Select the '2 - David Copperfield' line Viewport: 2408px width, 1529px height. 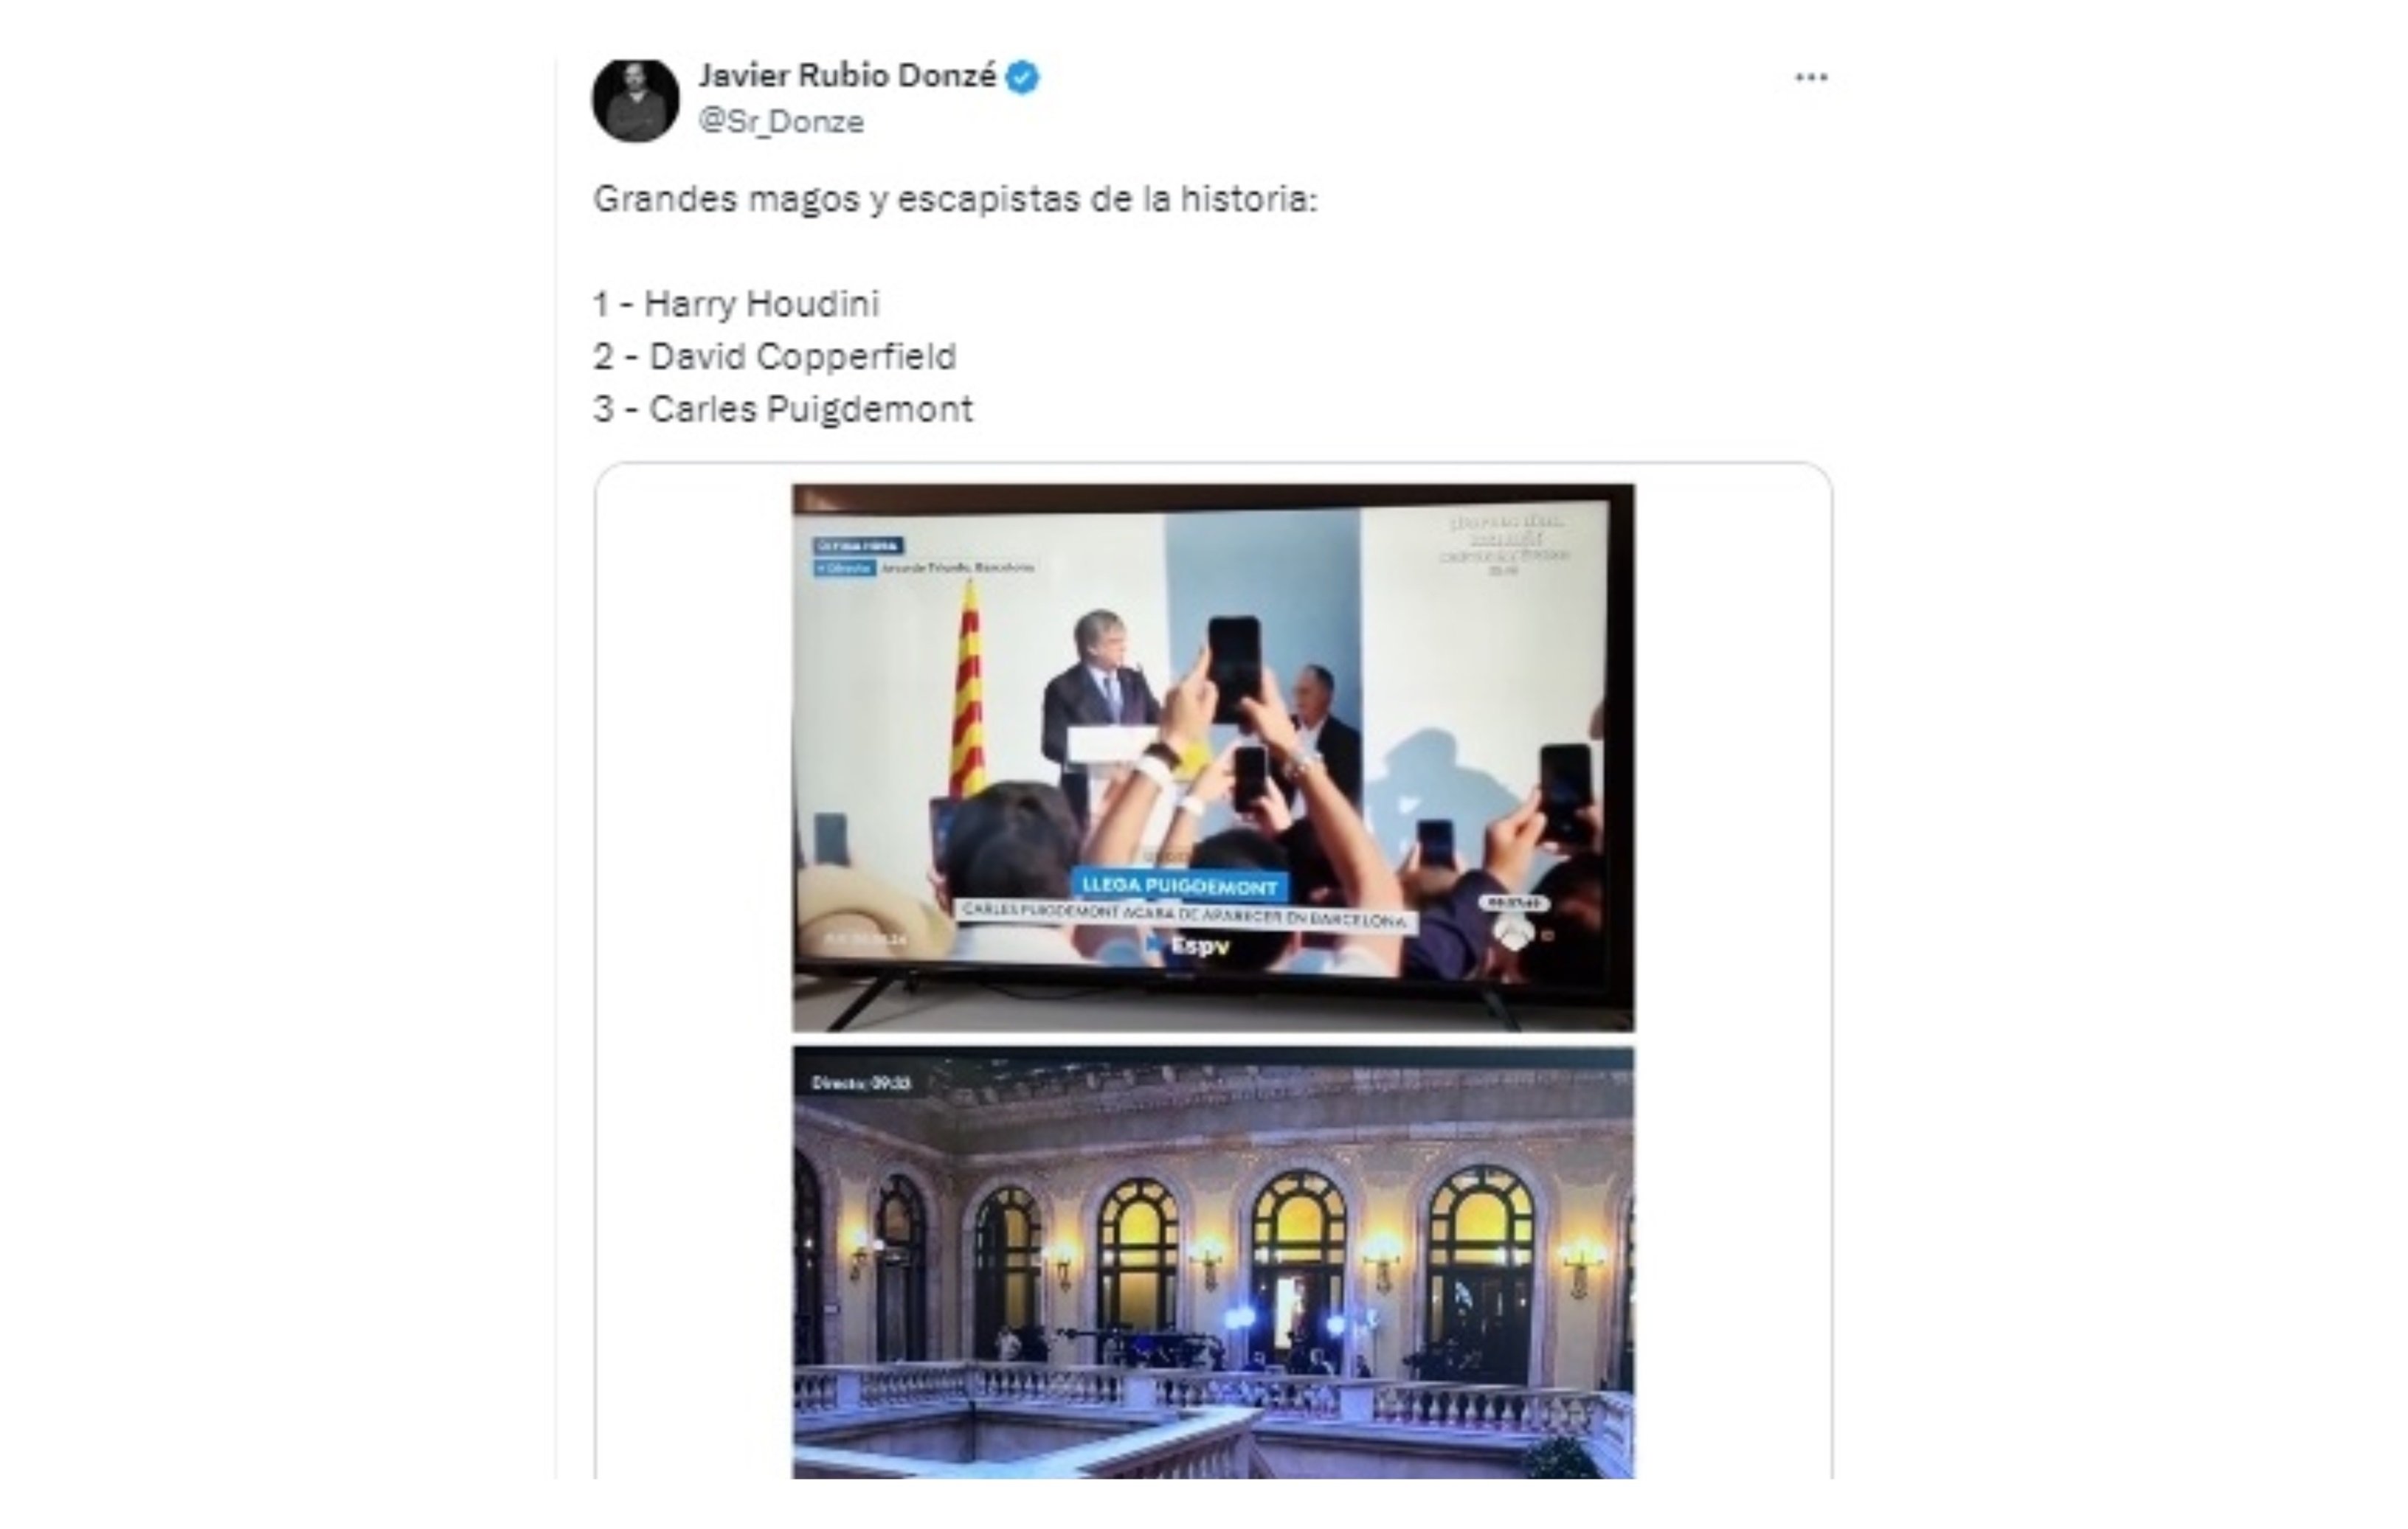coord(775,357)
